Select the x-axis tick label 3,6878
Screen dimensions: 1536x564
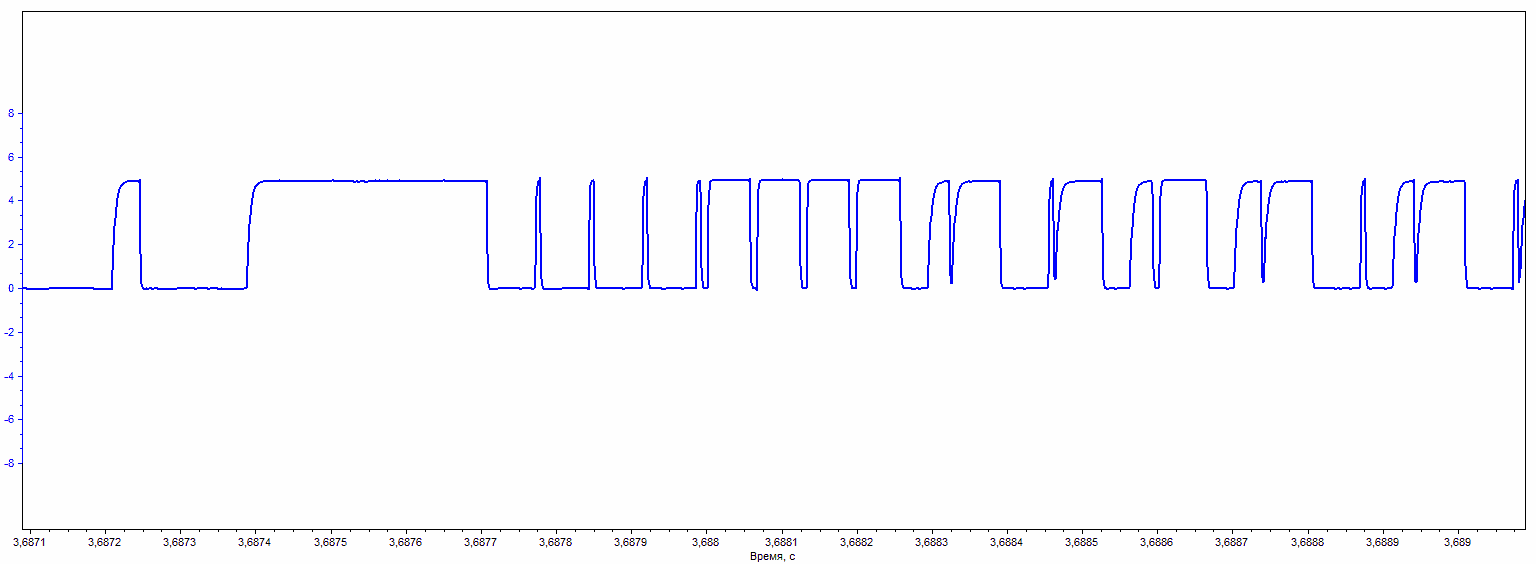pos(556,542)
